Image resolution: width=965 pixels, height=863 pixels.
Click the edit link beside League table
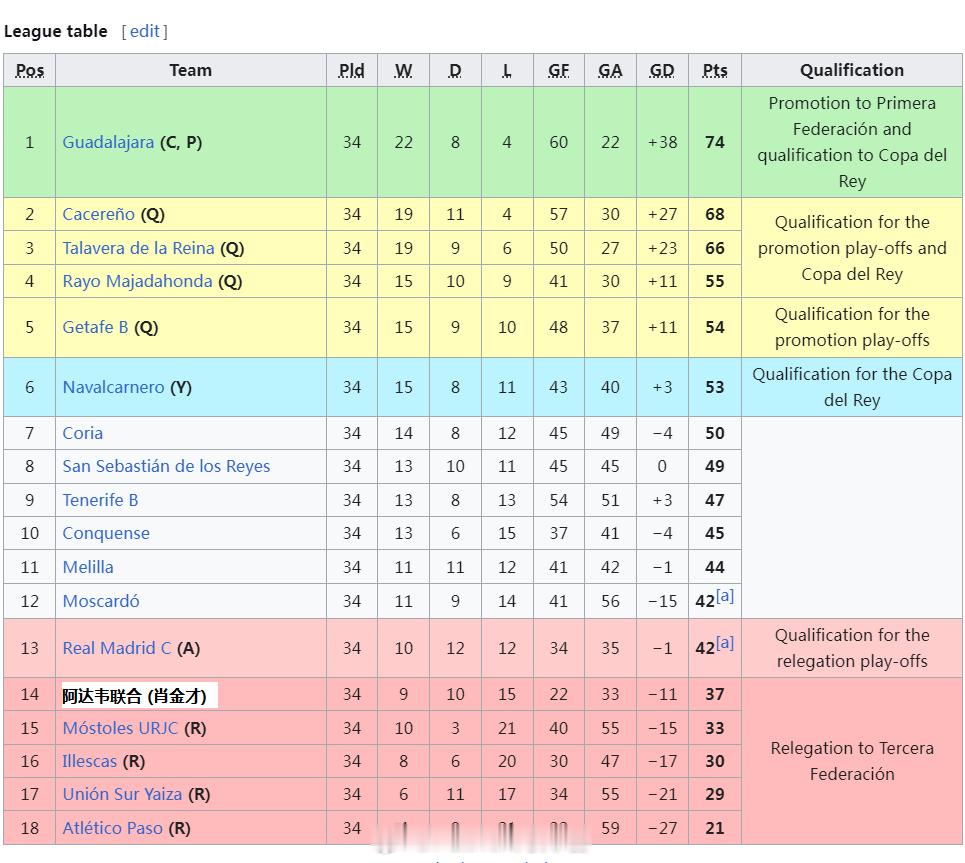point(145,31)
